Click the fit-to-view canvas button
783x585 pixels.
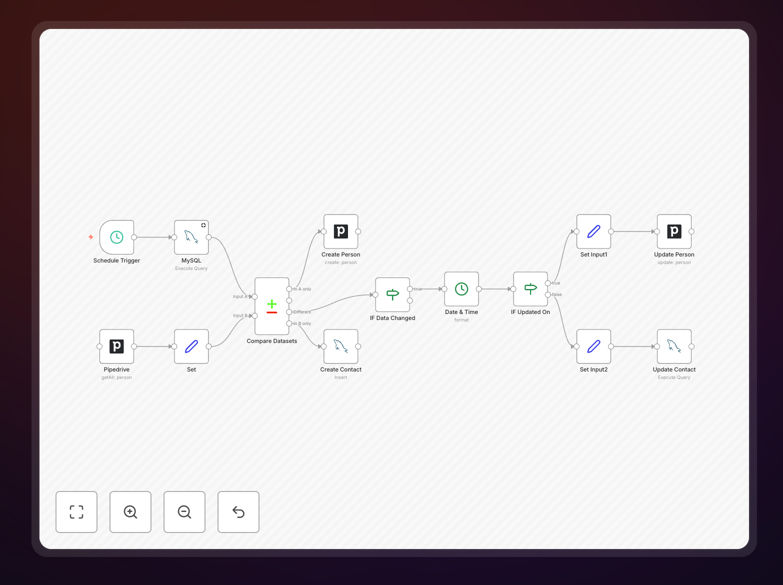click(76, 512)
